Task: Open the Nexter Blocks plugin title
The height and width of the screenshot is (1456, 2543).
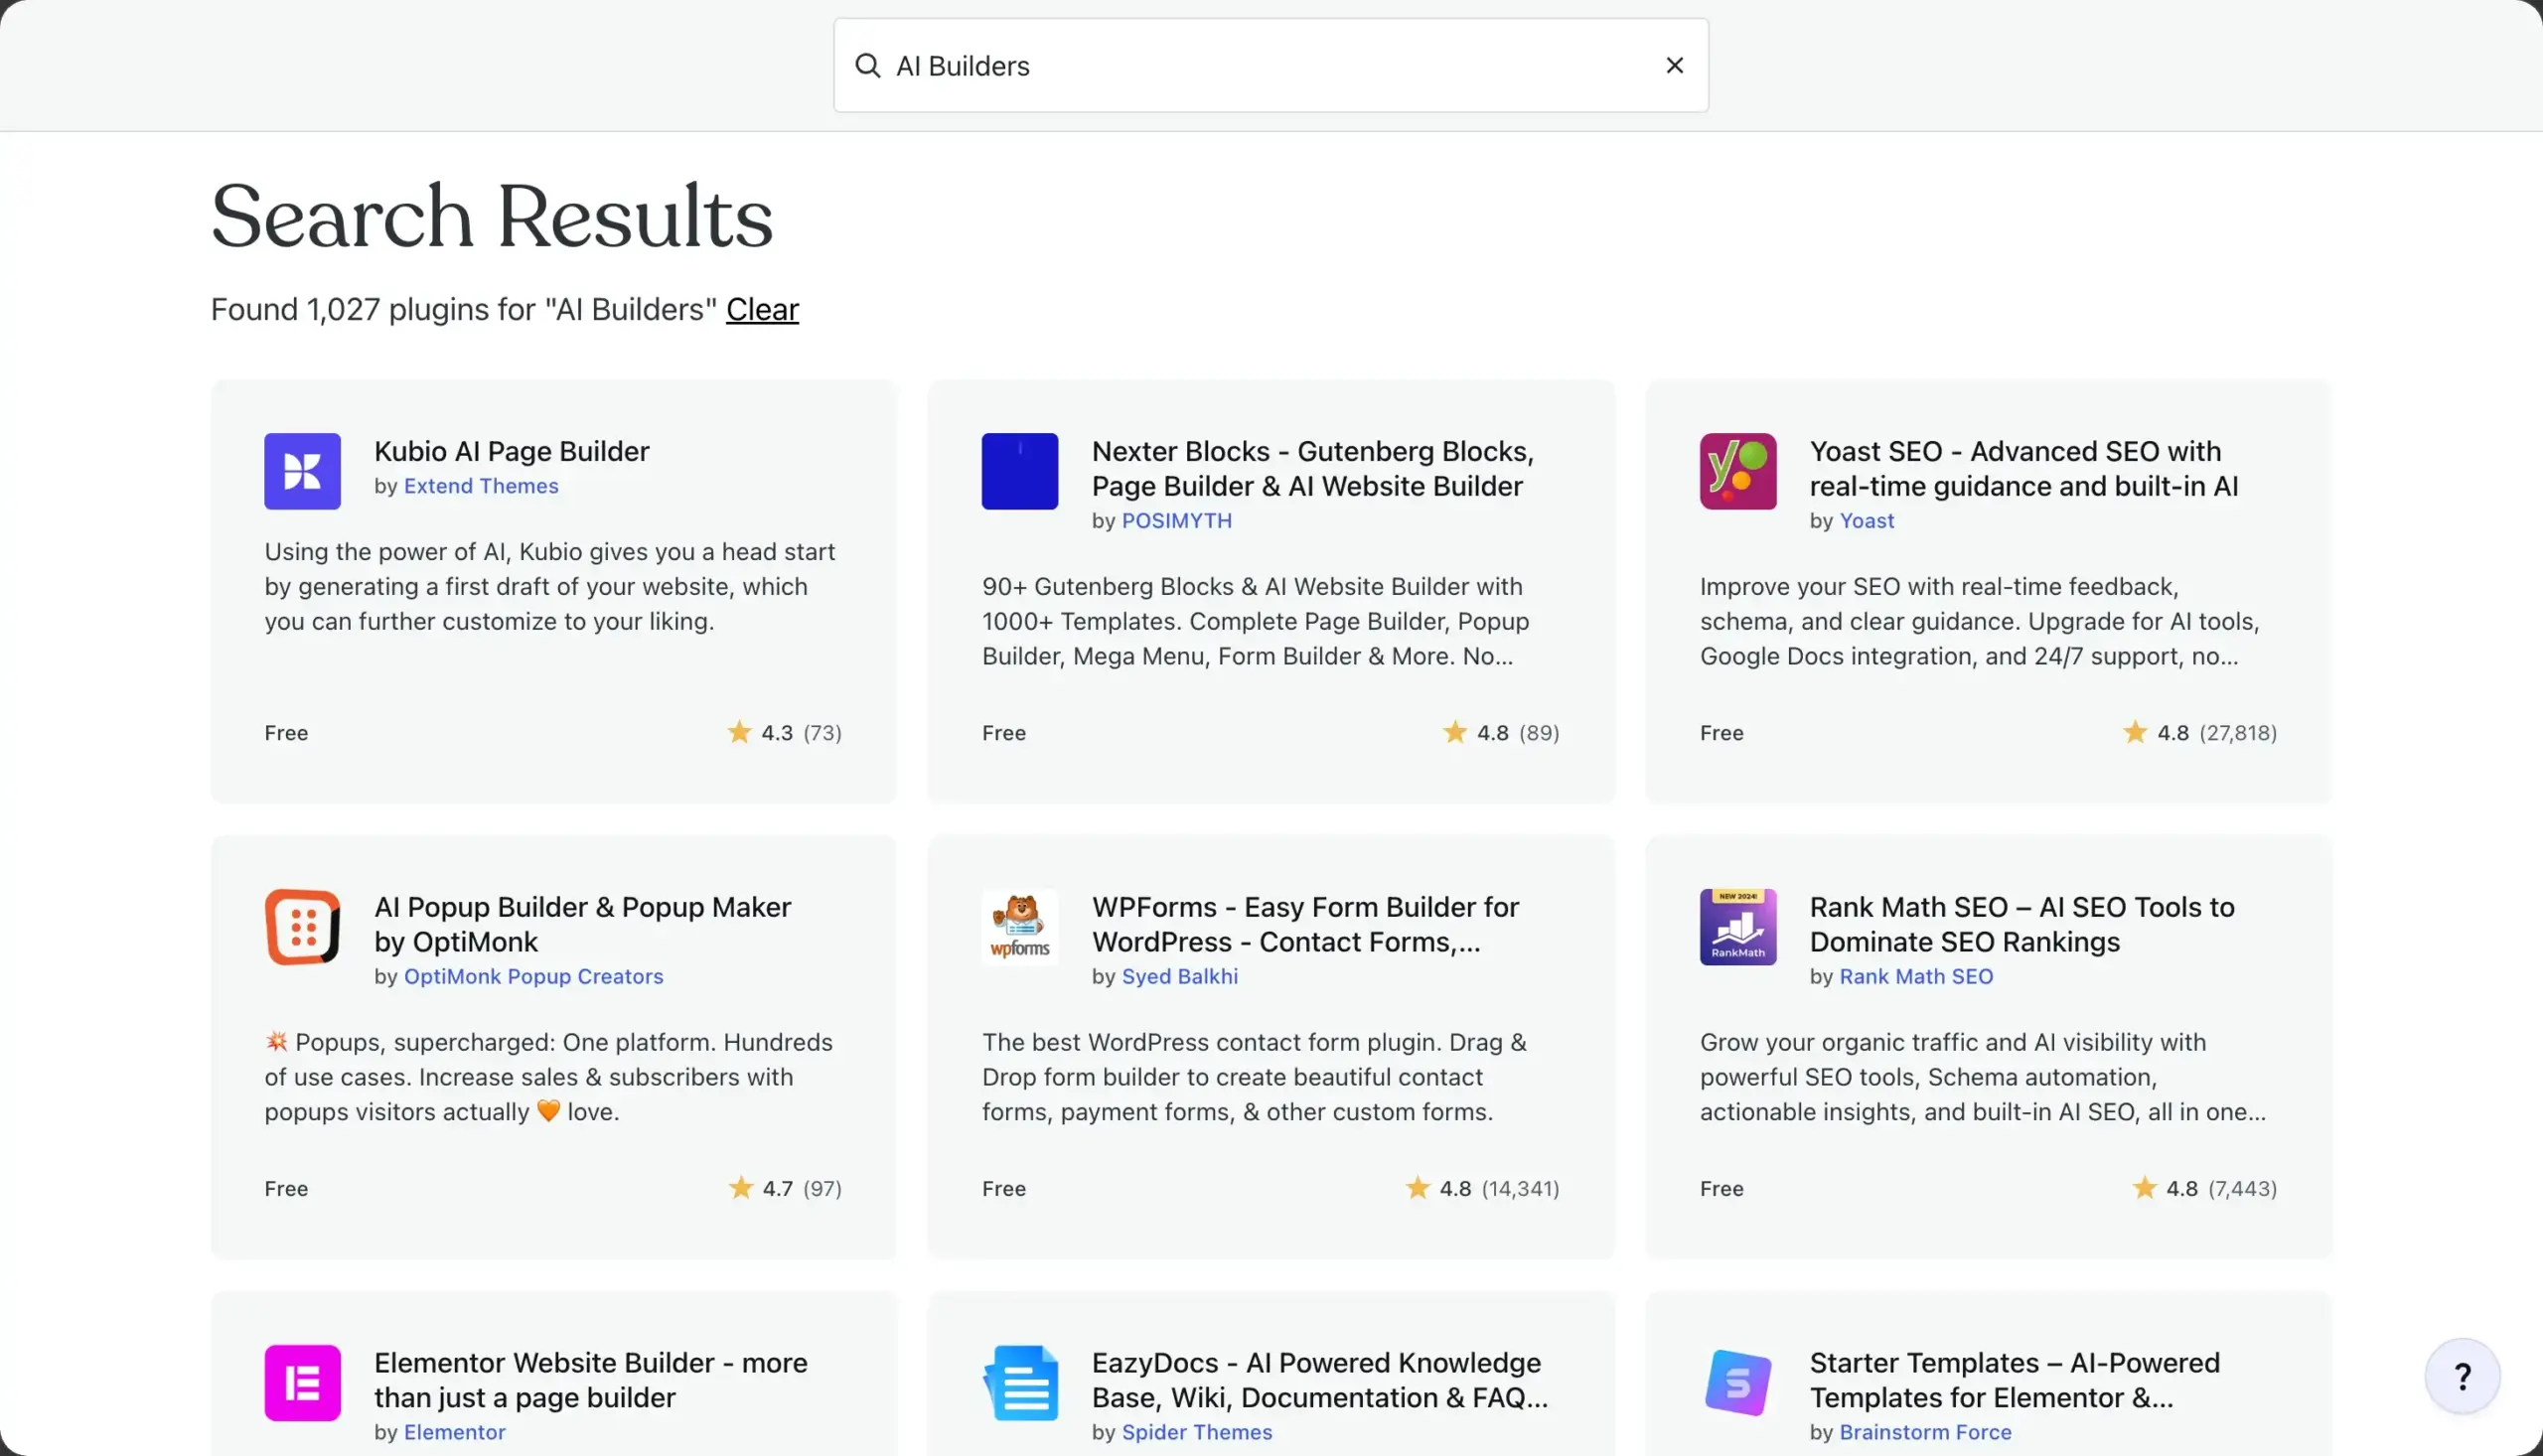Action: (1312, 468)
